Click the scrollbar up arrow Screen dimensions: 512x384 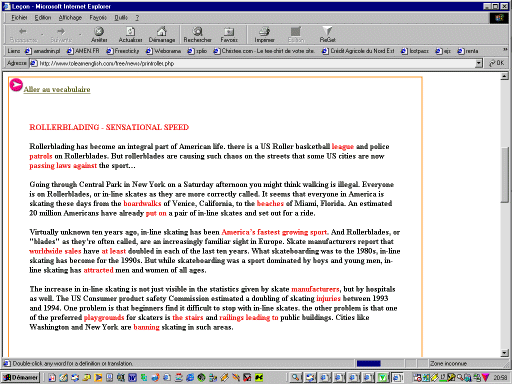[504, 76]
